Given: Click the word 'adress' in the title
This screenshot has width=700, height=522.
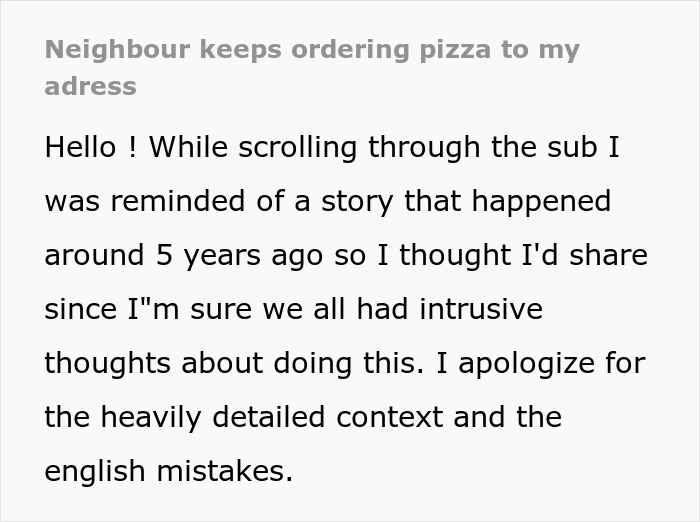Looking at the screenshot, I should coord(90,86).
